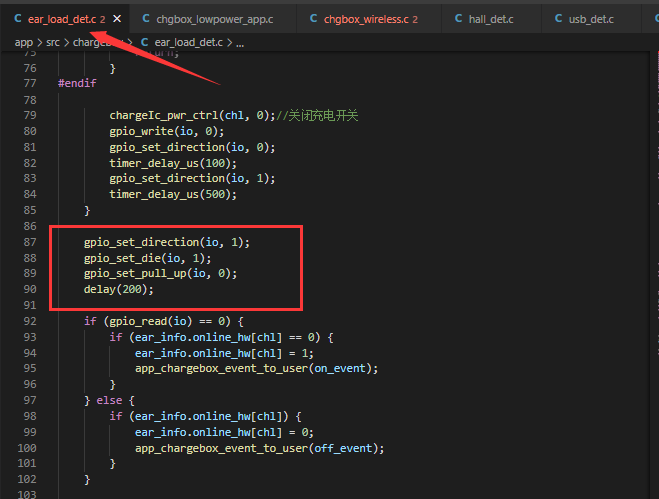Viewport: 659px width, 499px height.
Task: Click ear_info.online_hw[chl] = 1 assignment
Action: pos(224,353)
